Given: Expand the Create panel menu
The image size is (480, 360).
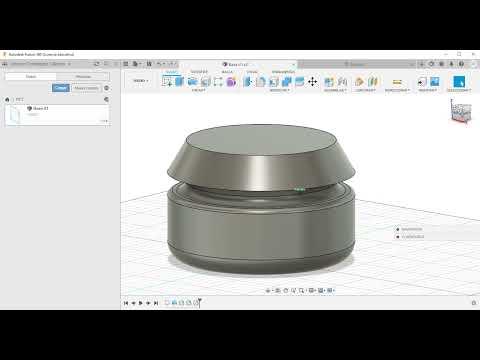Looking at the screenshot, I should pyautogui.click(x=199, y=90).
